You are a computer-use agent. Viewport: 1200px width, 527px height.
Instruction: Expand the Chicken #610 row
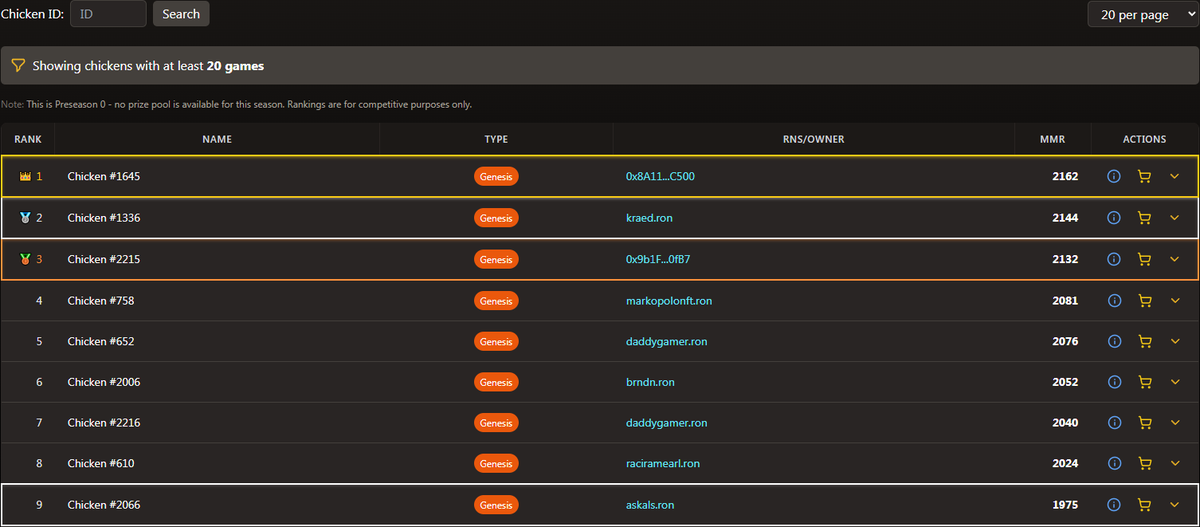1175,464
